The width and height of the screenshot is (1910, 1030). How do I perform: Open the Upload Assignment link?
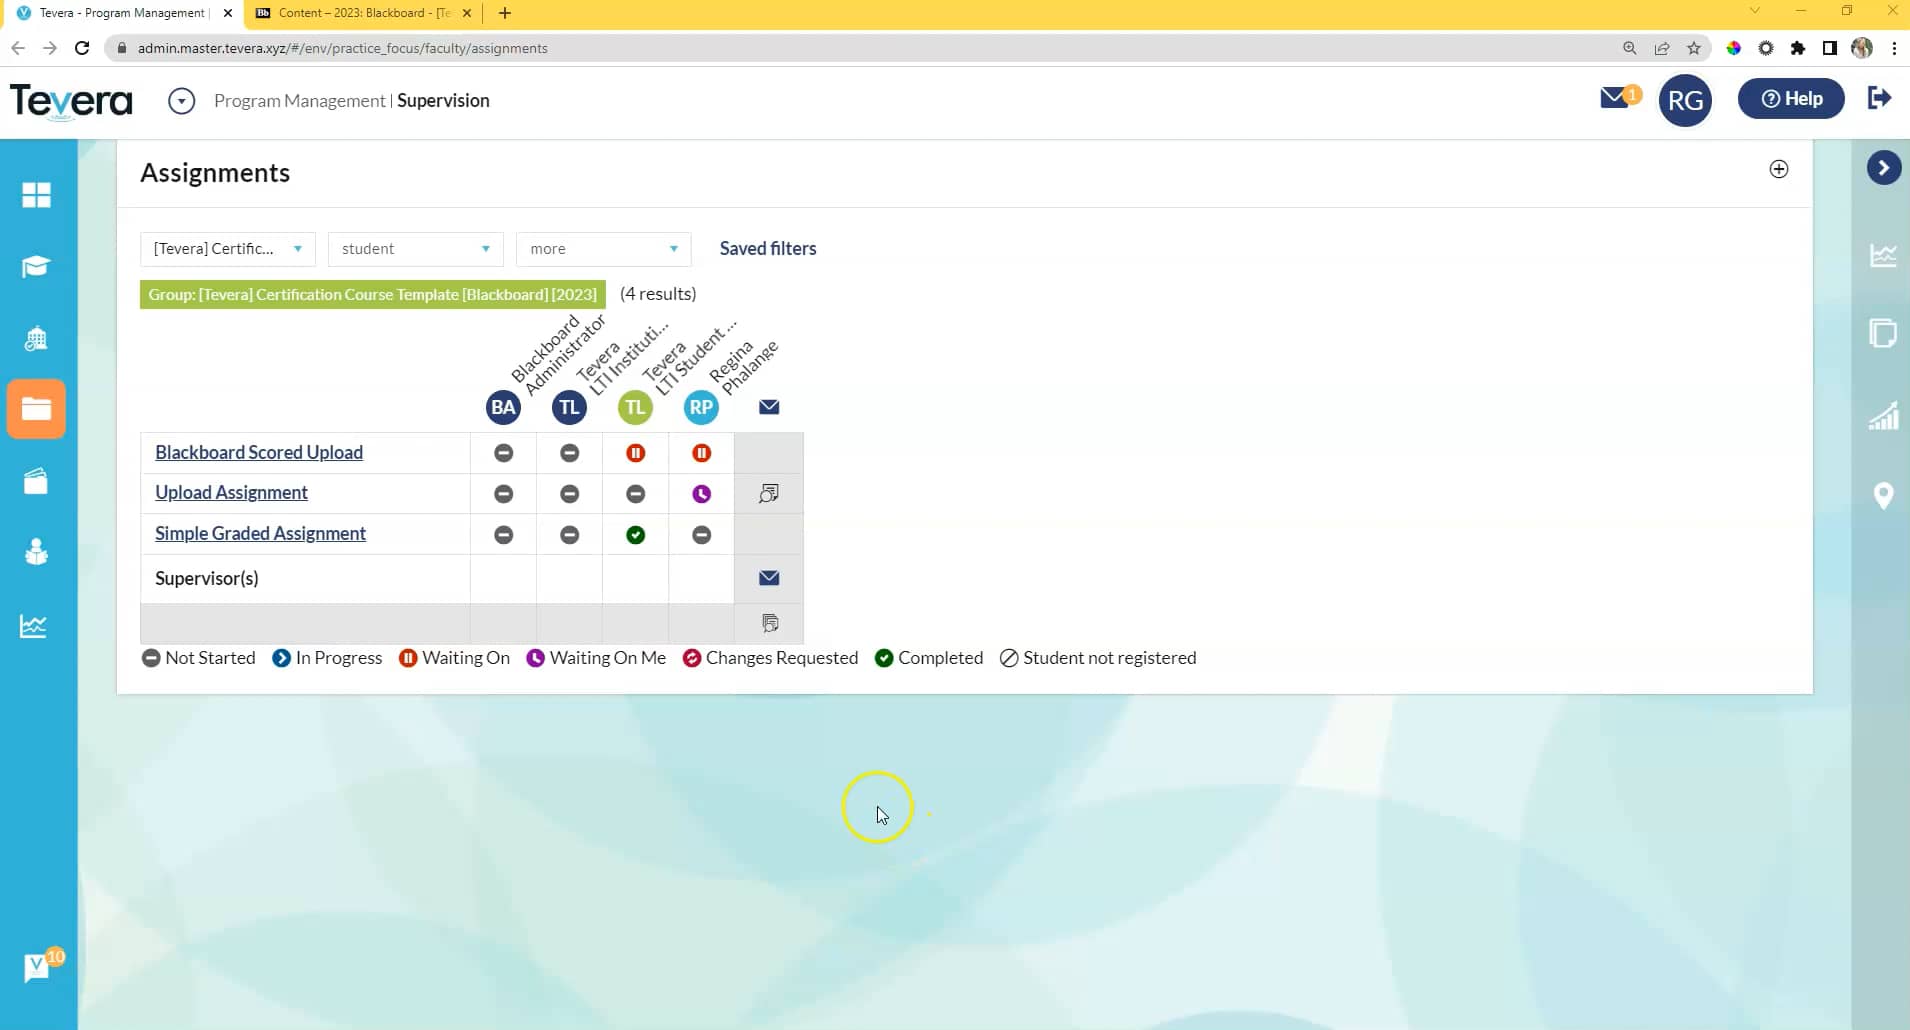click(231, 492)
